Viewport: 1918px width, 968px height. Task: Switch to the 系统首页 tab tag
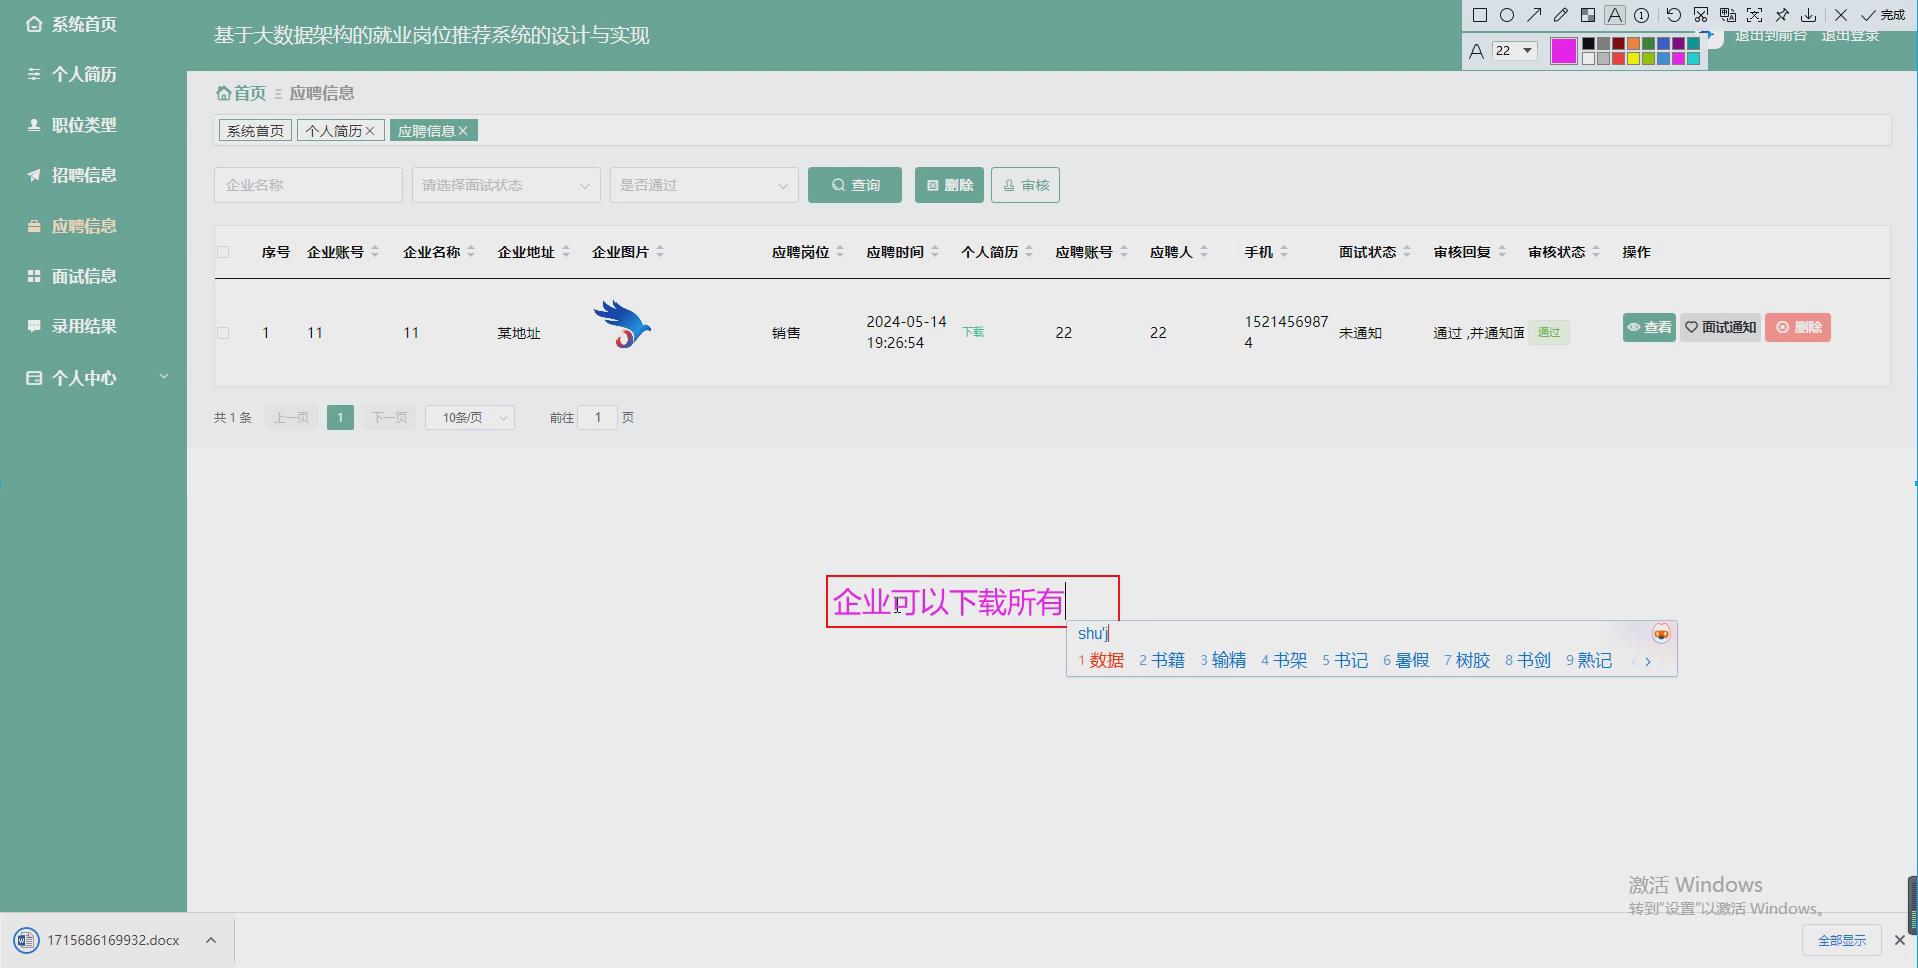(x=255, y=131)
